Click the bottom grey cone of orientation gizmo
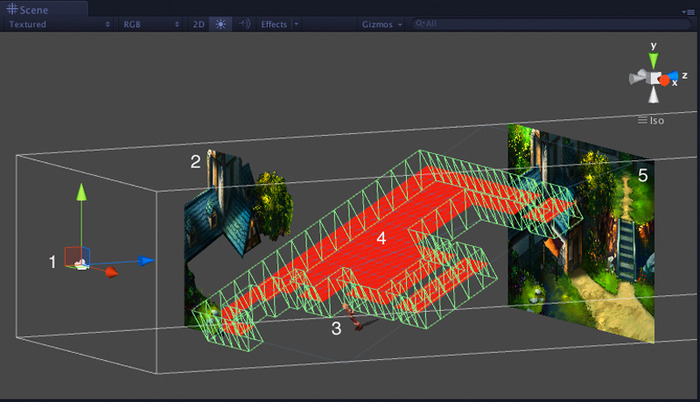 click(x=654, y=95)
